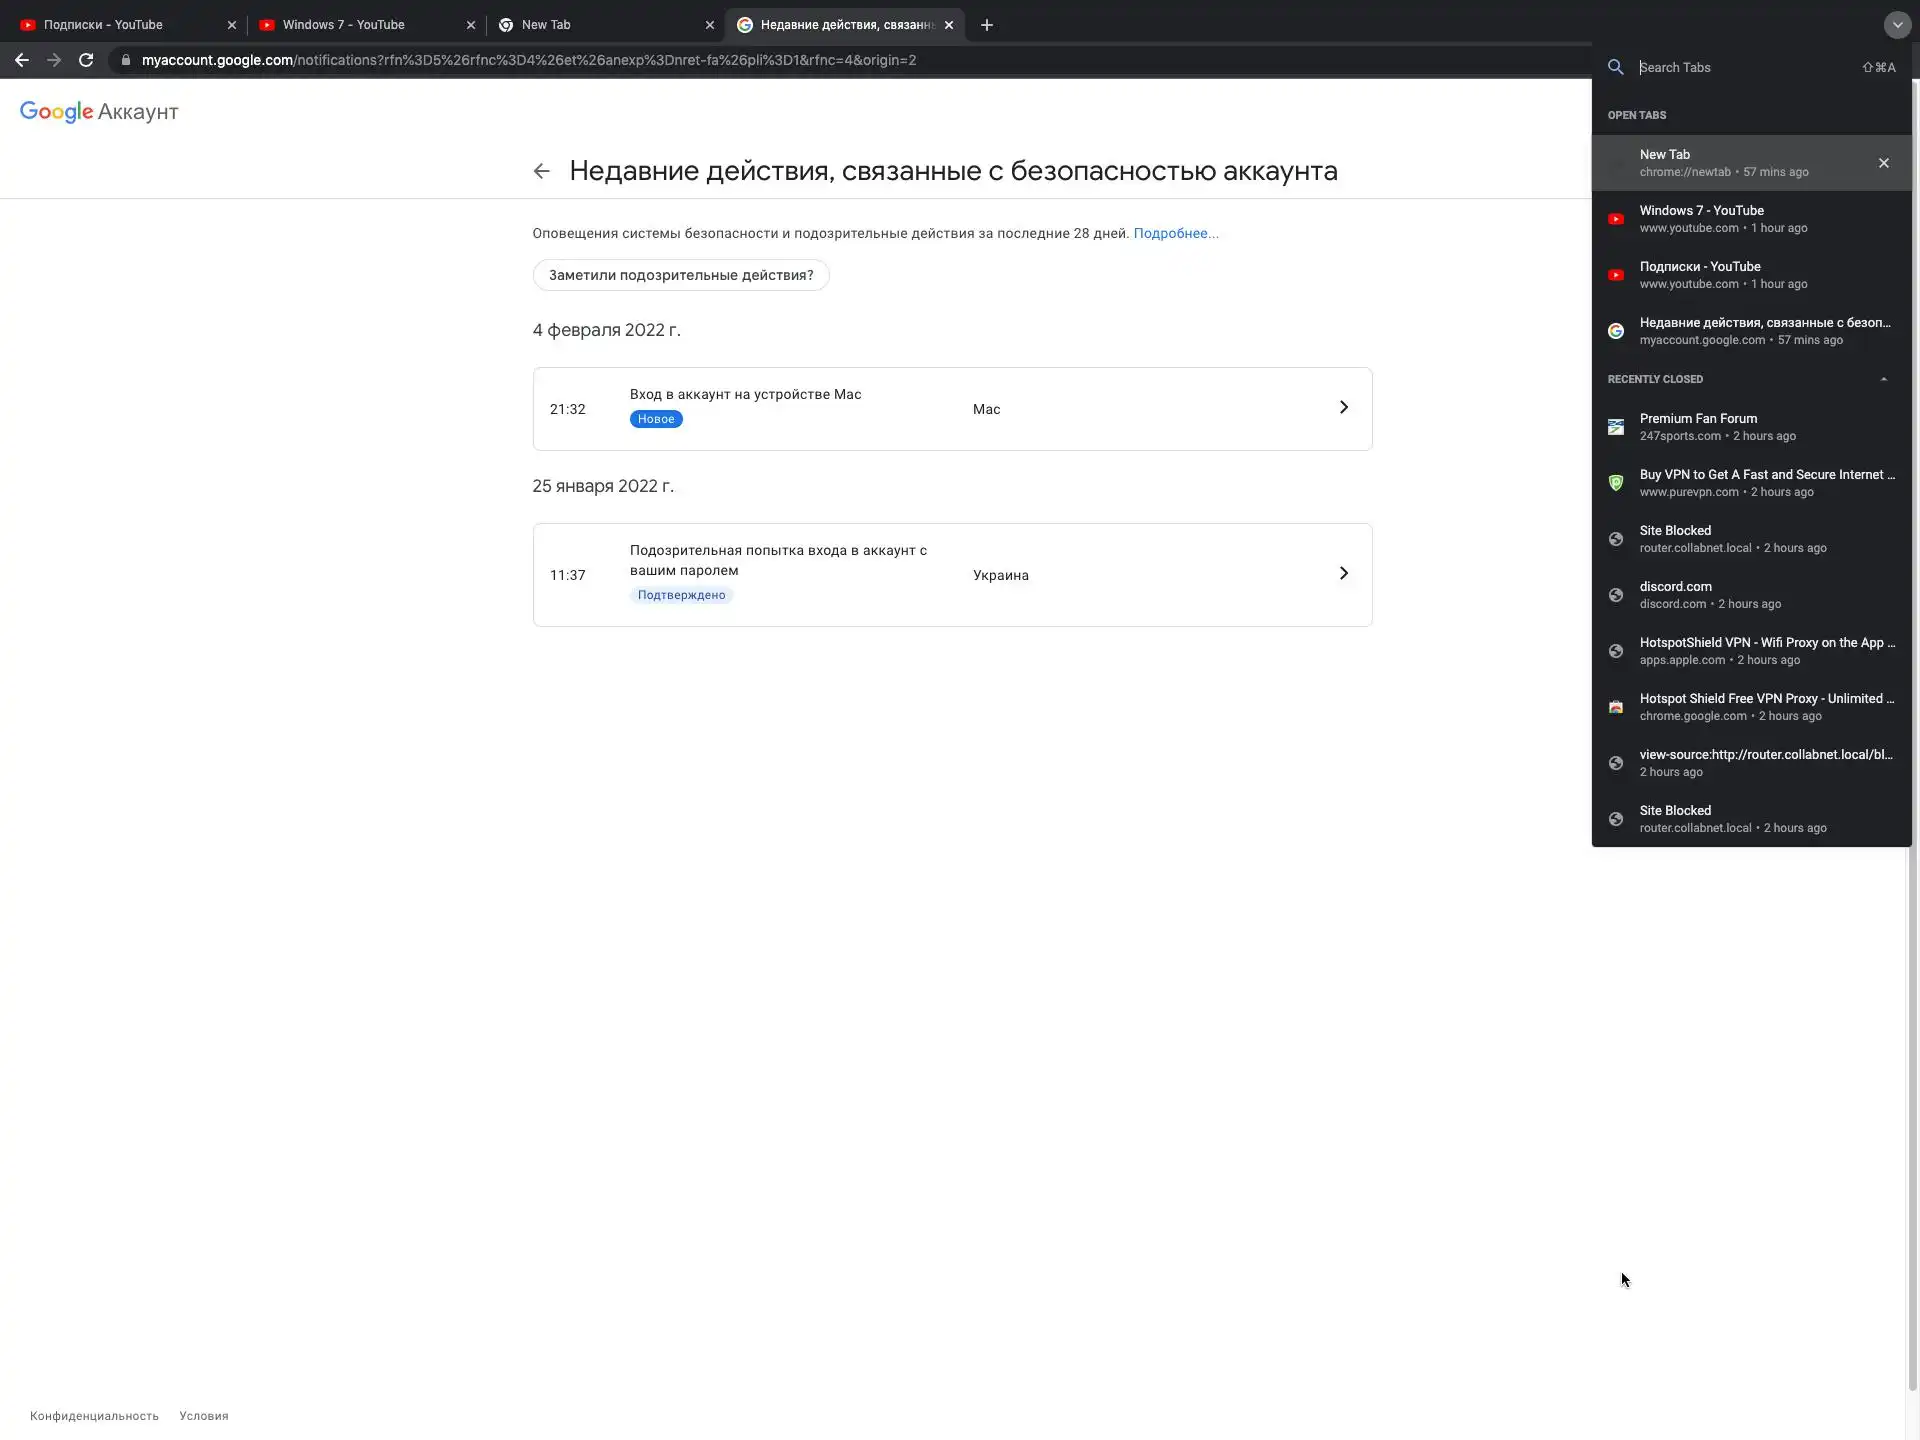Click the lock icon in the address bar
This screenshot has width=1920, height=1440.
pos(125,60)
